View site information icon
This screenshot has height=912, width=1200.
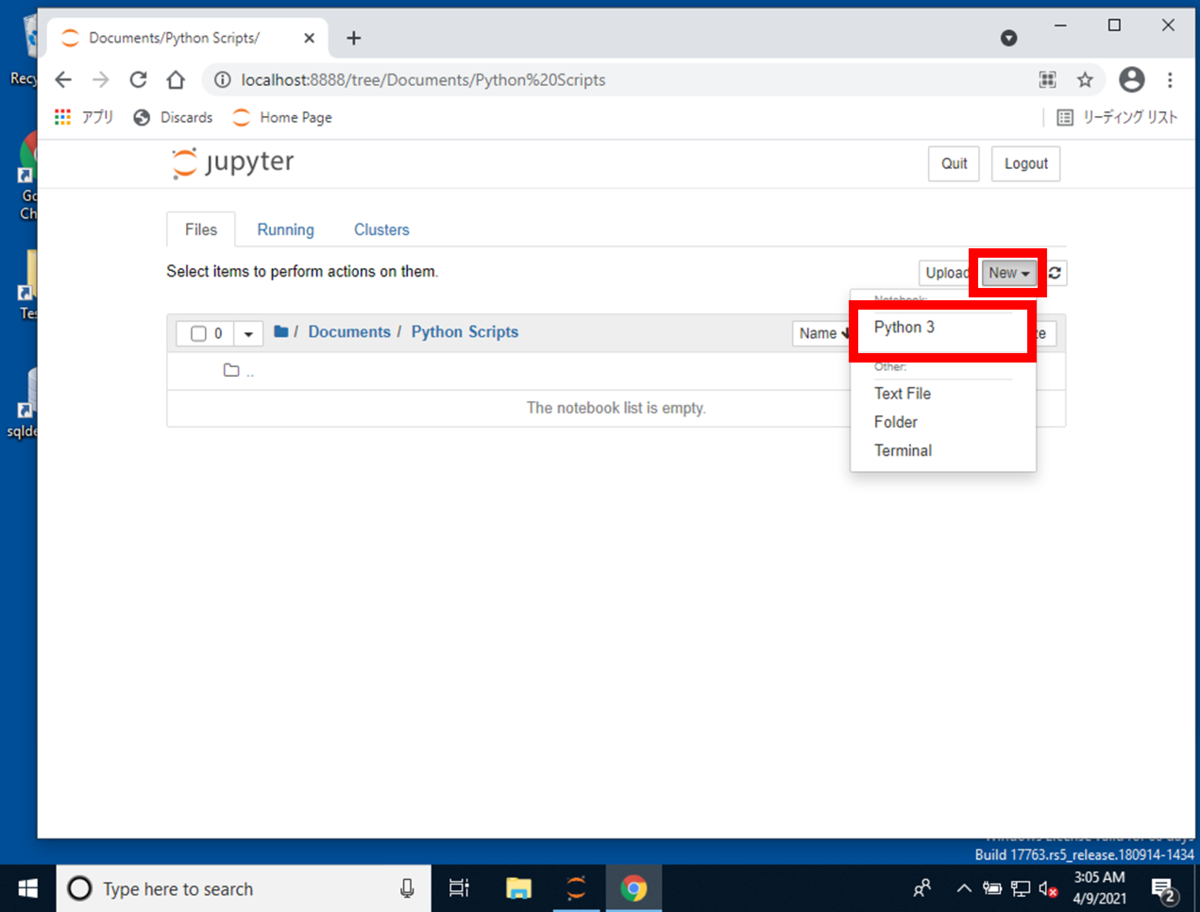[x=222, y=80]
